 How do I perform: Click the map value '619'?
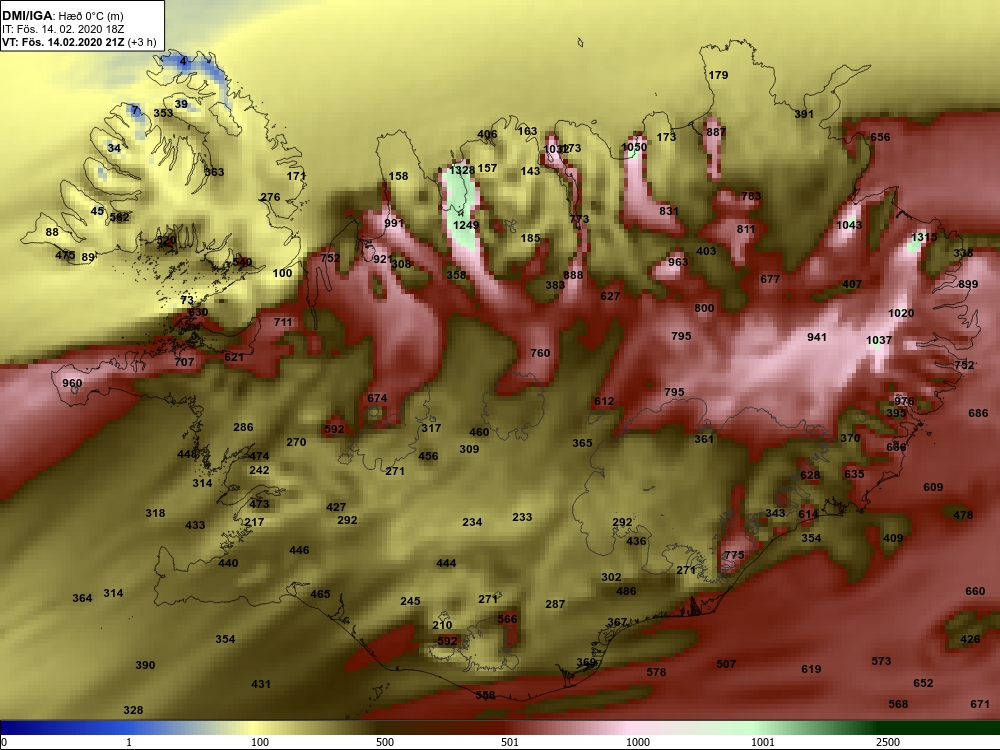tap(811, 669)
